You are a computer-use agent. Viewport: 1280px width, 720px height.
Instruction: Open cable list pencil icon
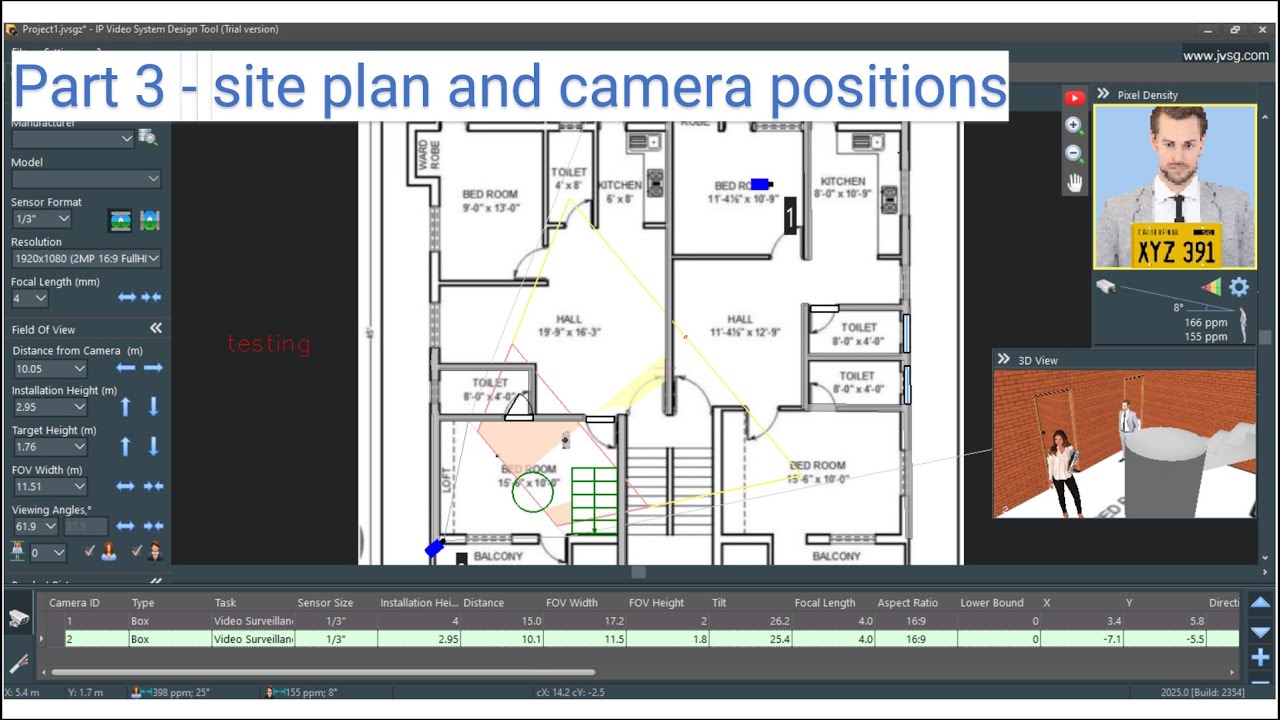pos(18,663)
